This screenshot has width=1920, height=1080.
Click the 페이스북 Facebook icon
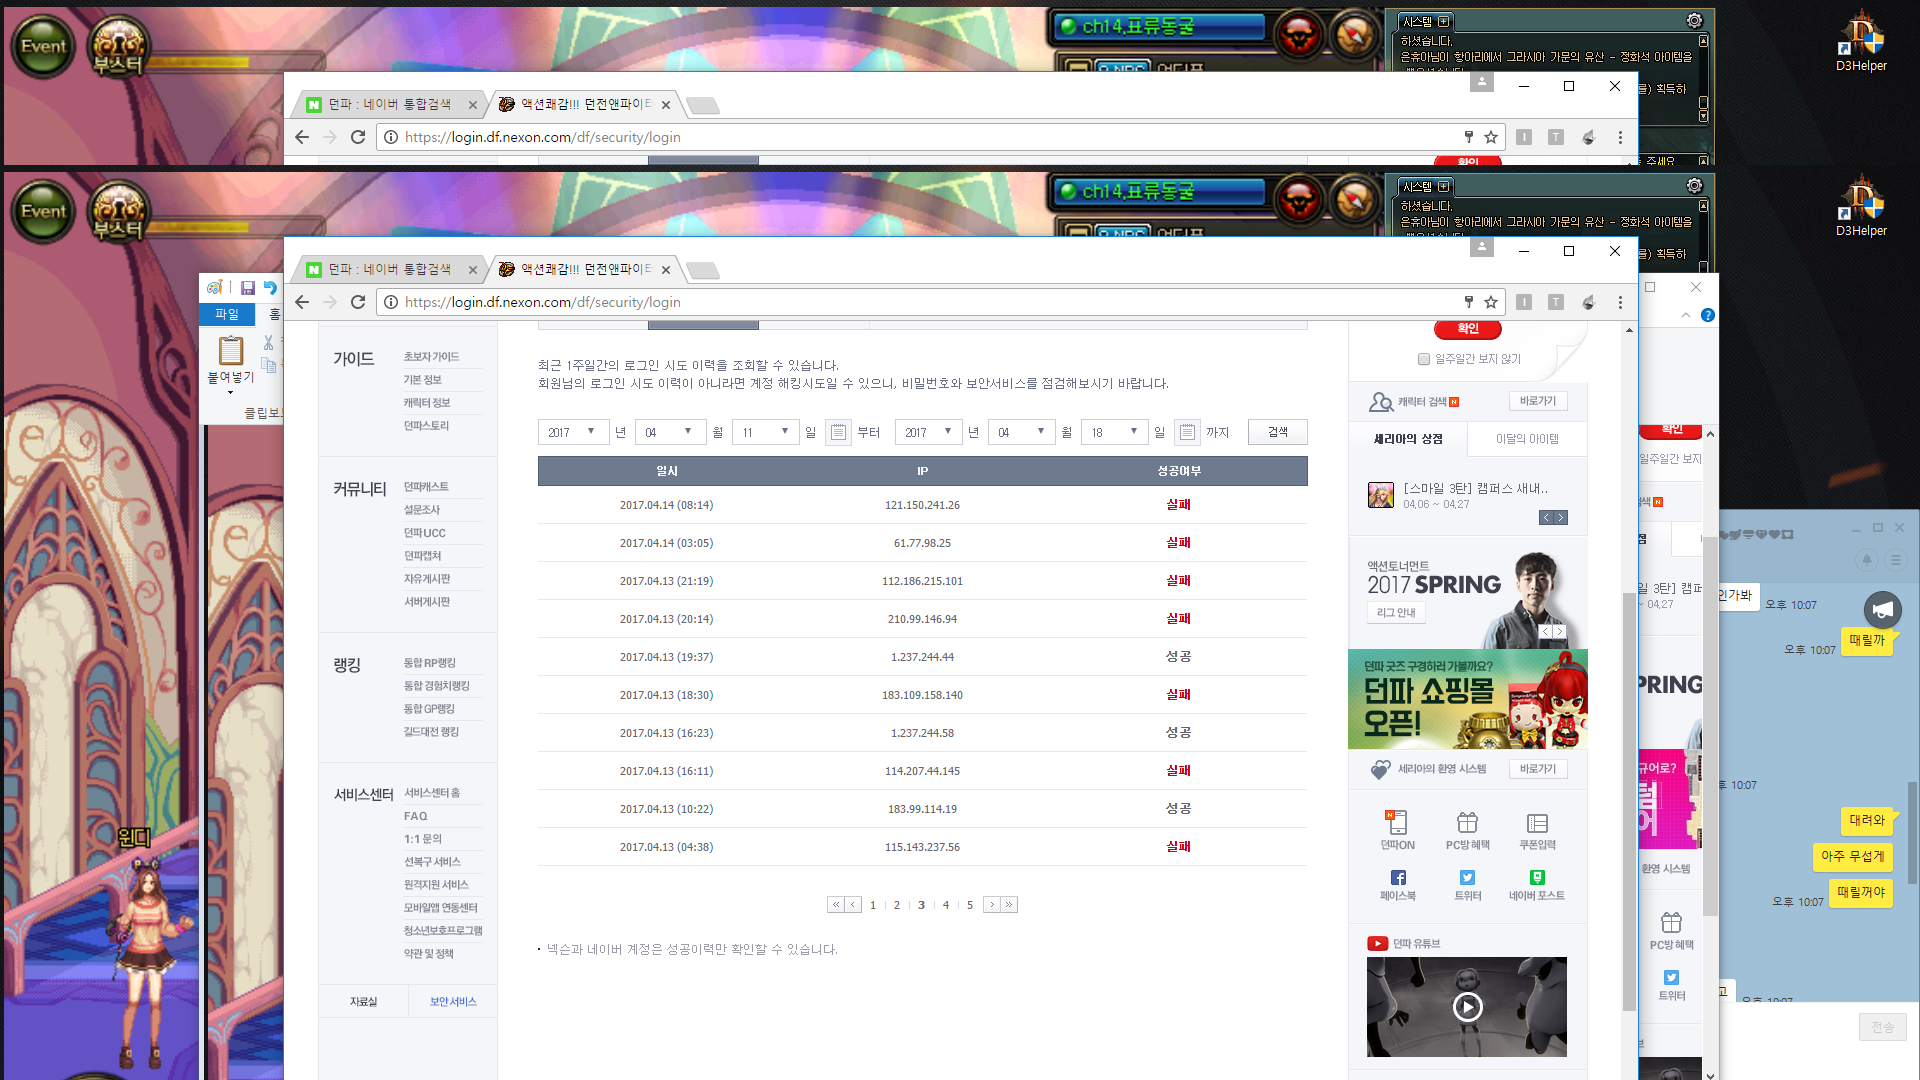[x=1397, y=877]
